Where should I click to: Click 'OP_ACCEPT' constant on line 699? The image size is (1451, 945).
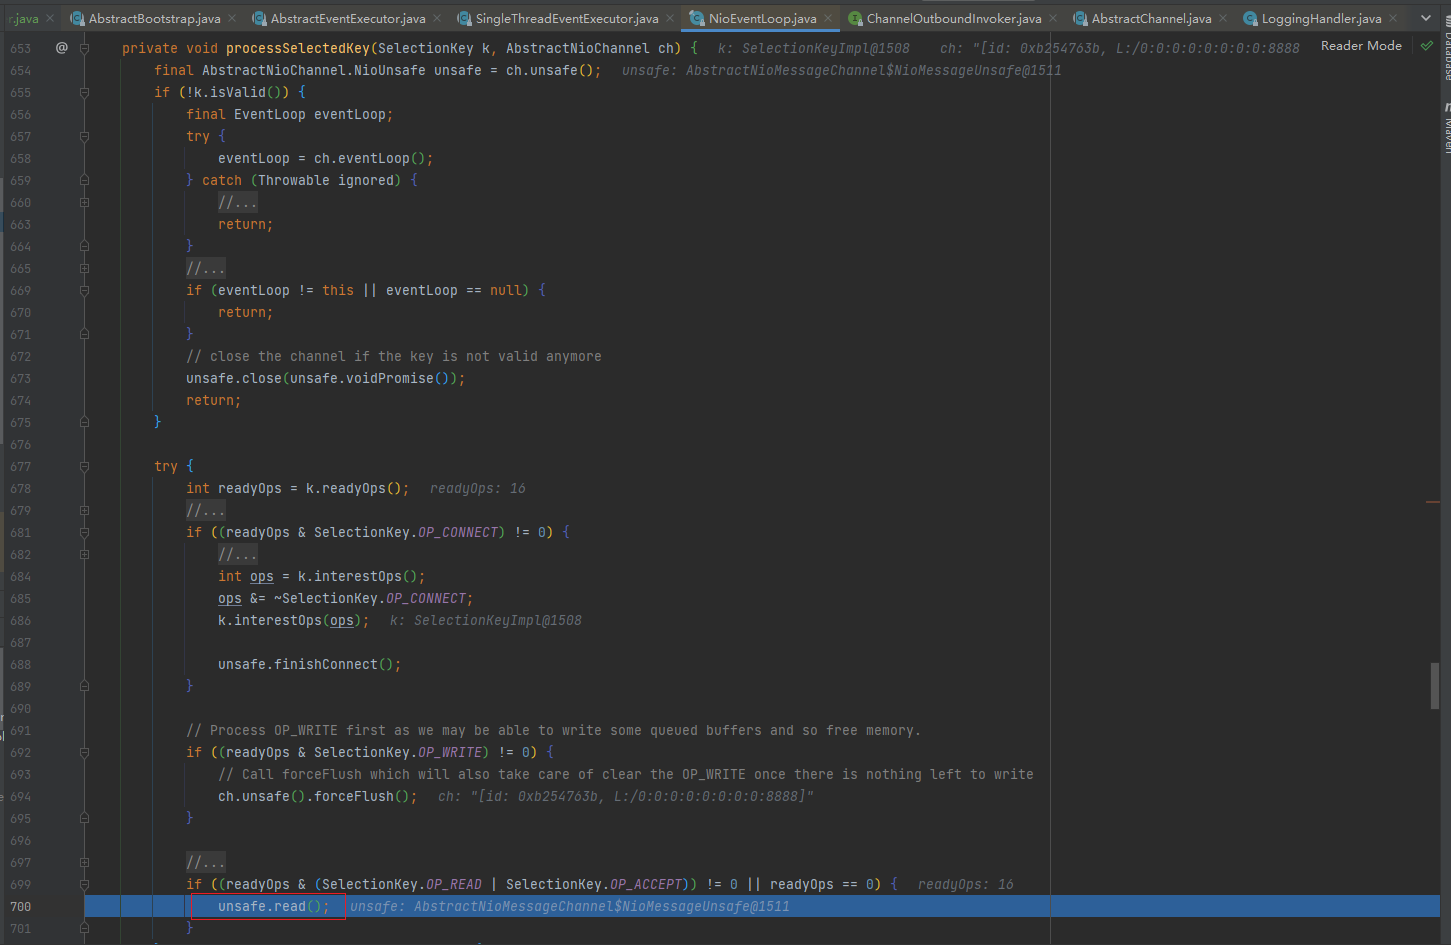646,884
